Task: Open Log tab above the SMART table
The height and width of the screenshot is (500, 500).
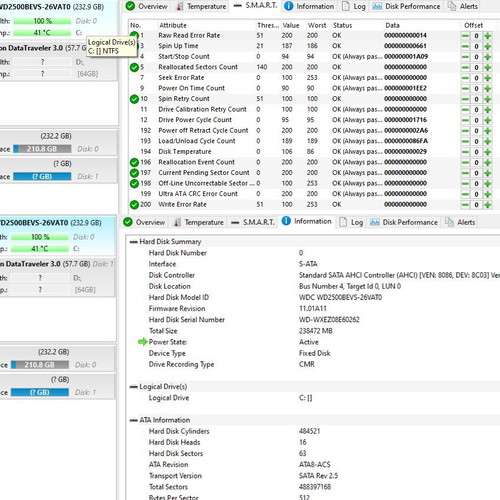Action: coord(354,6)
